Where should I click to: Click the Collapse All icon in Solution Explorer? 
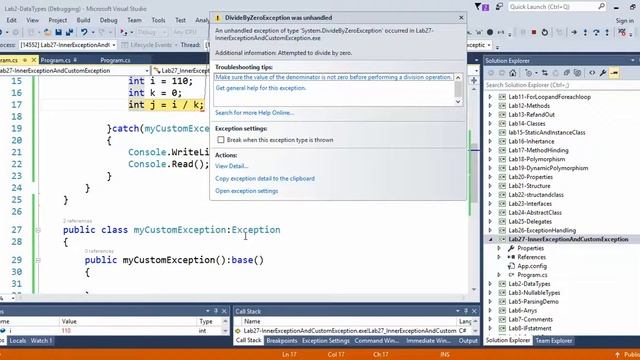pos(566,73)
